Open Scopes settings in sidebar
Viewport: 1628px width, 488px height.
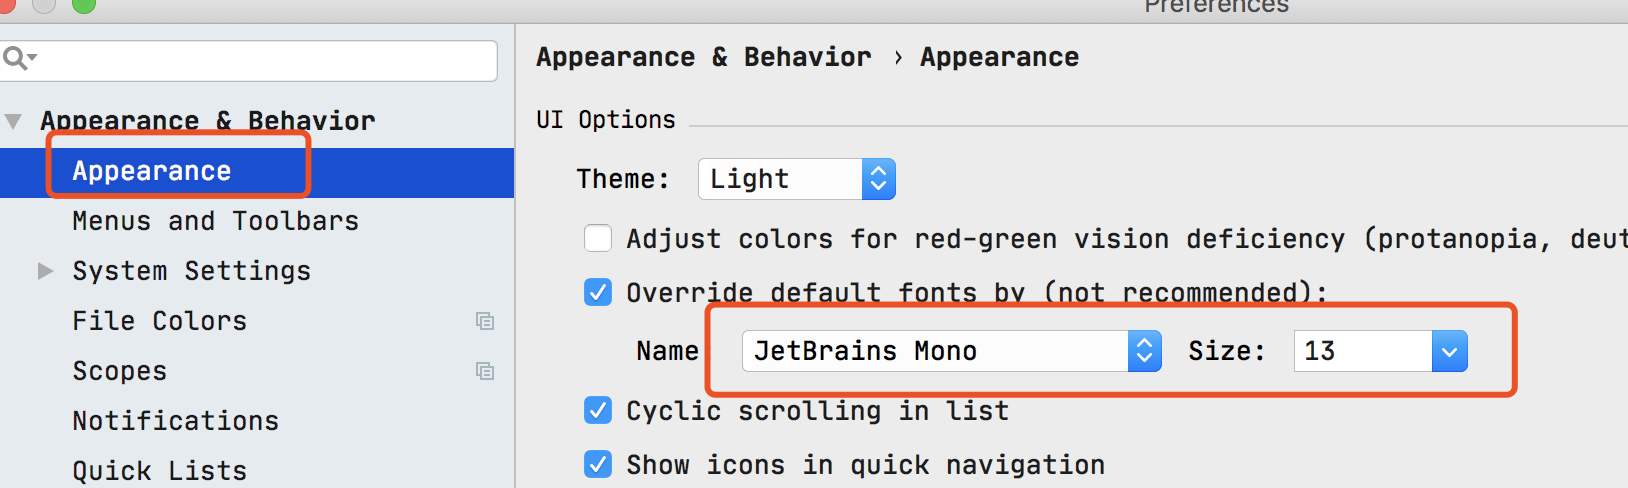click(119, 371)
